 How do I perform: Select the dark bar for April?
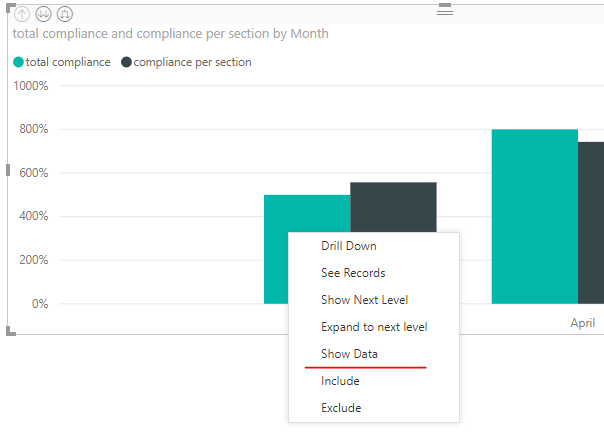click(x=591, y=223)
